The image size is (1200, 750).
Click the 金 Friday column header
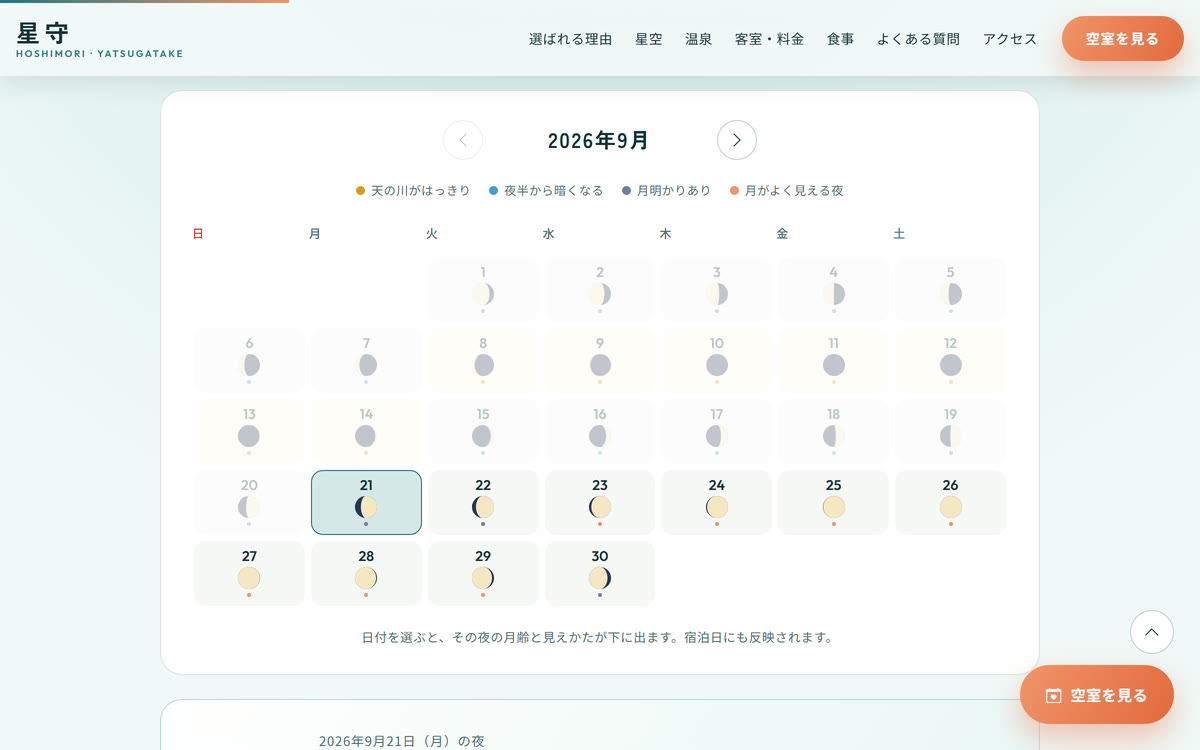pos(783,234)
